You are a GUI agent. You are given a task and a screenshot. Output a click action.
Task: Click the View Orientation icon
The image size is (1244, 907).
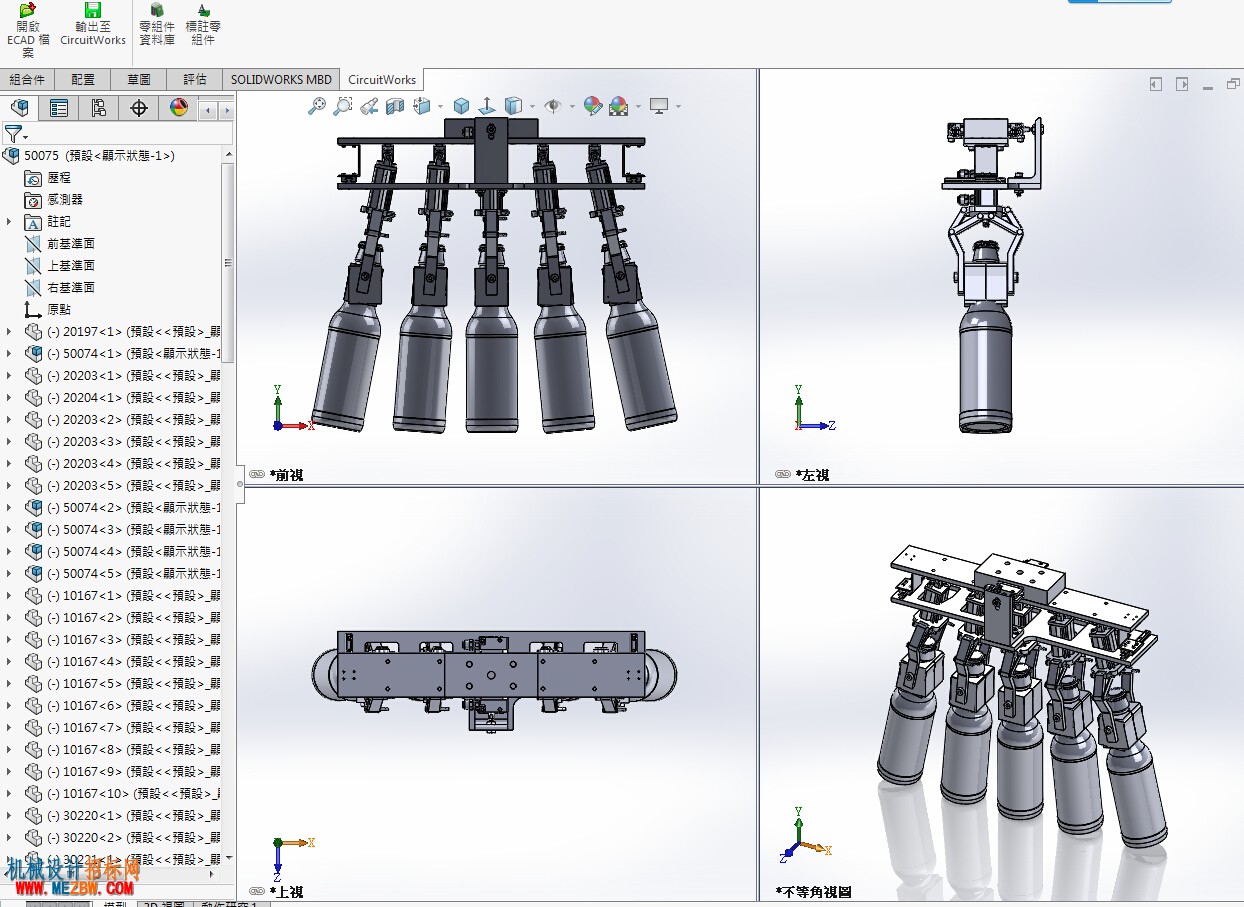coord(420,105)
